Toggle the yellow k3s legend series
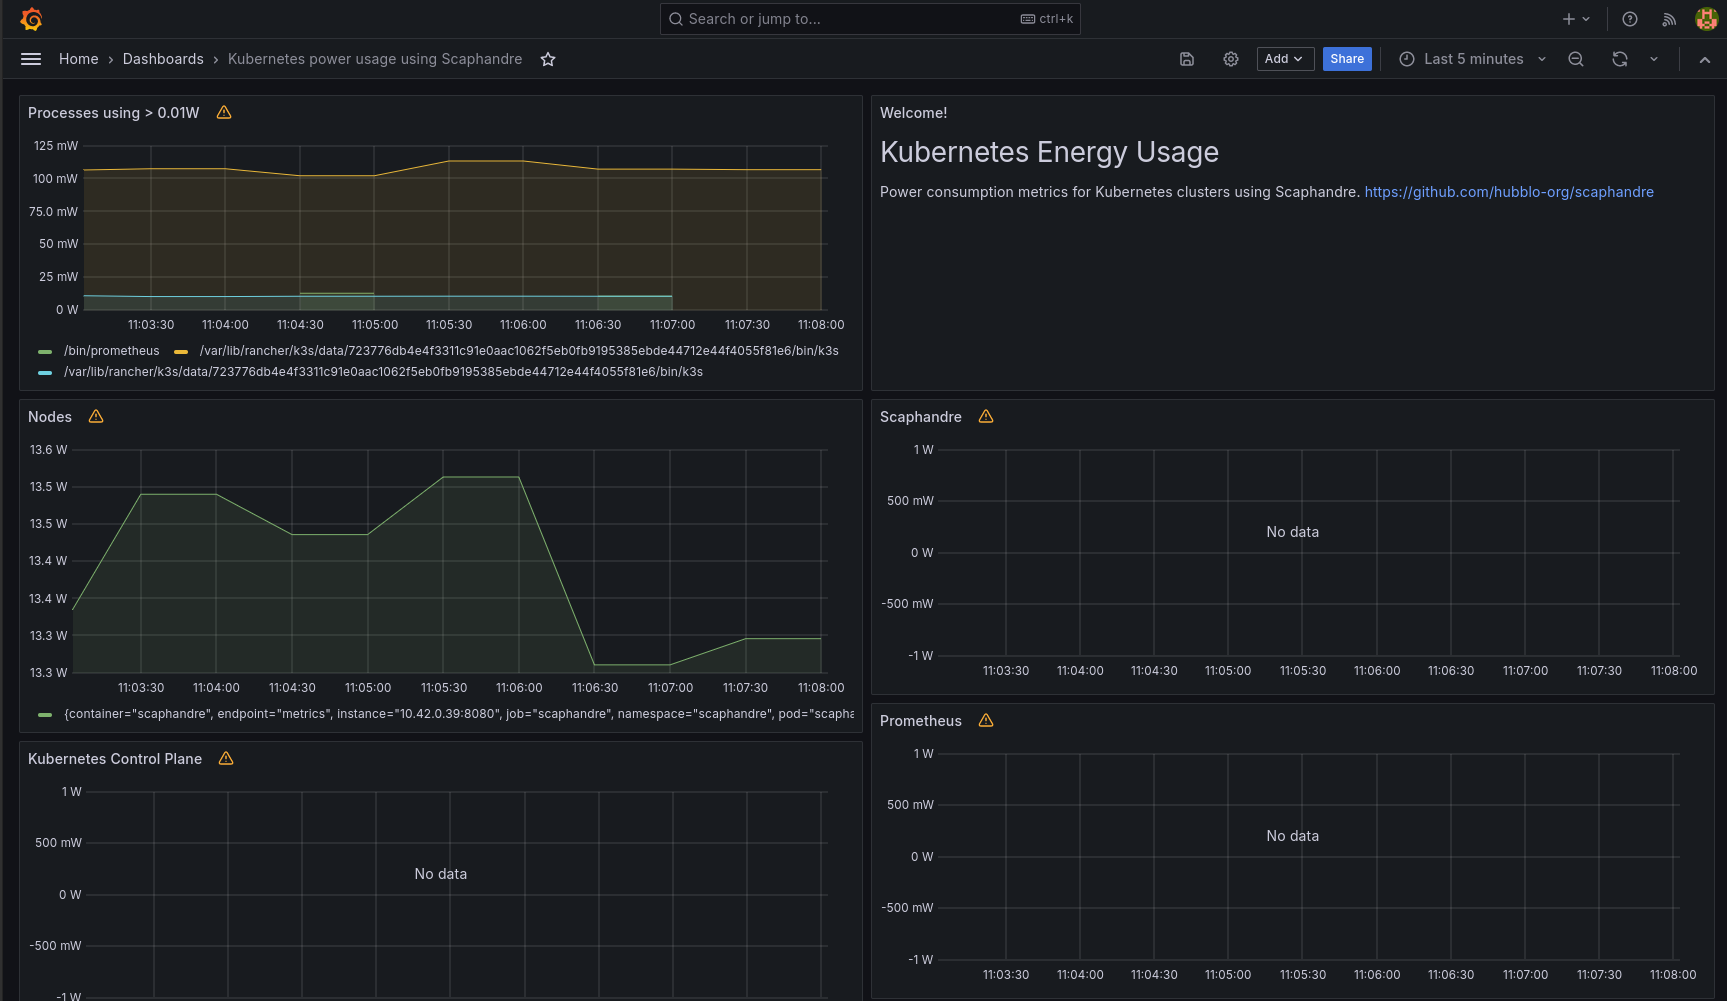 [x=519, y=351]
